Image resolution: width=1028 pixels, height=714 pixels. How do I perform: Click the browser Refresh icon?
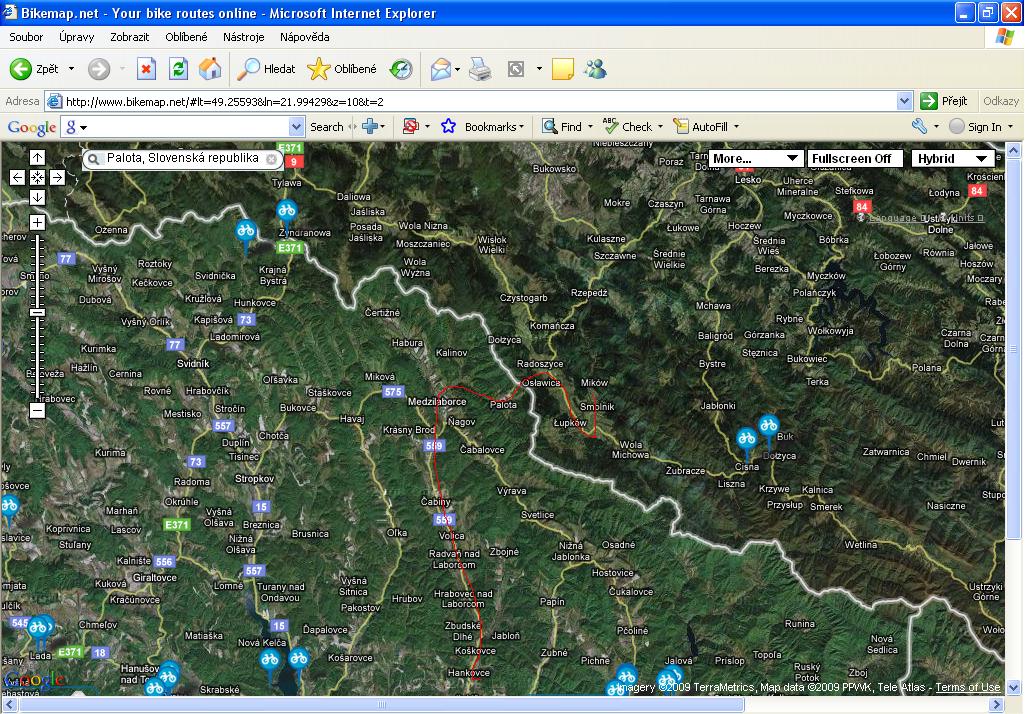coord(178,69)
